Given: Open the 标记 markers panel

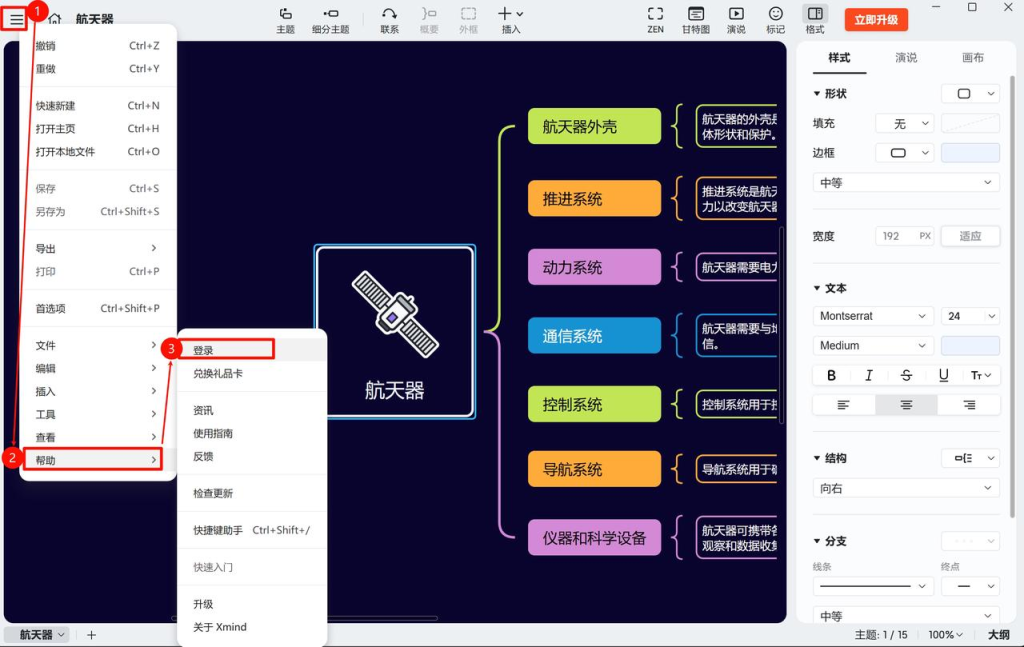Looking at the screenshot, I should [x=775, y=20].
